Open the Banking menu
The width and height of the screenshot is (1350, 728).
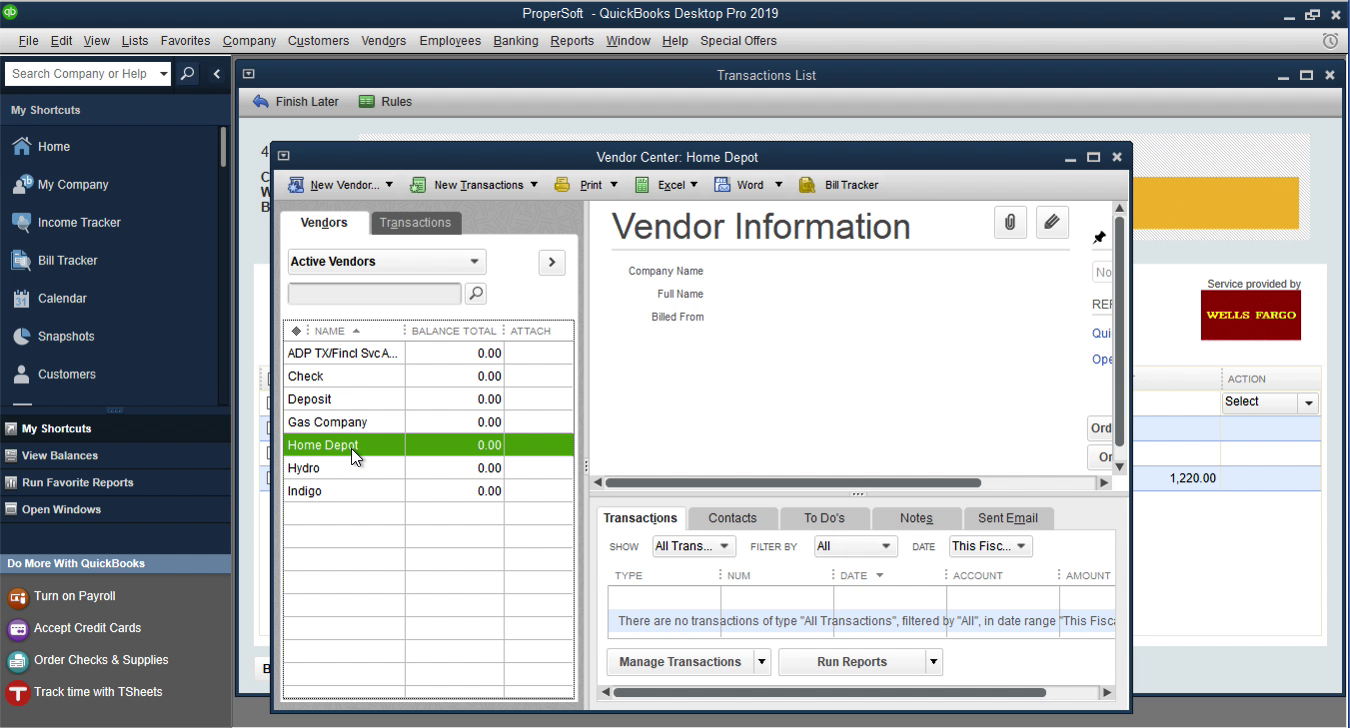point(516,41)
